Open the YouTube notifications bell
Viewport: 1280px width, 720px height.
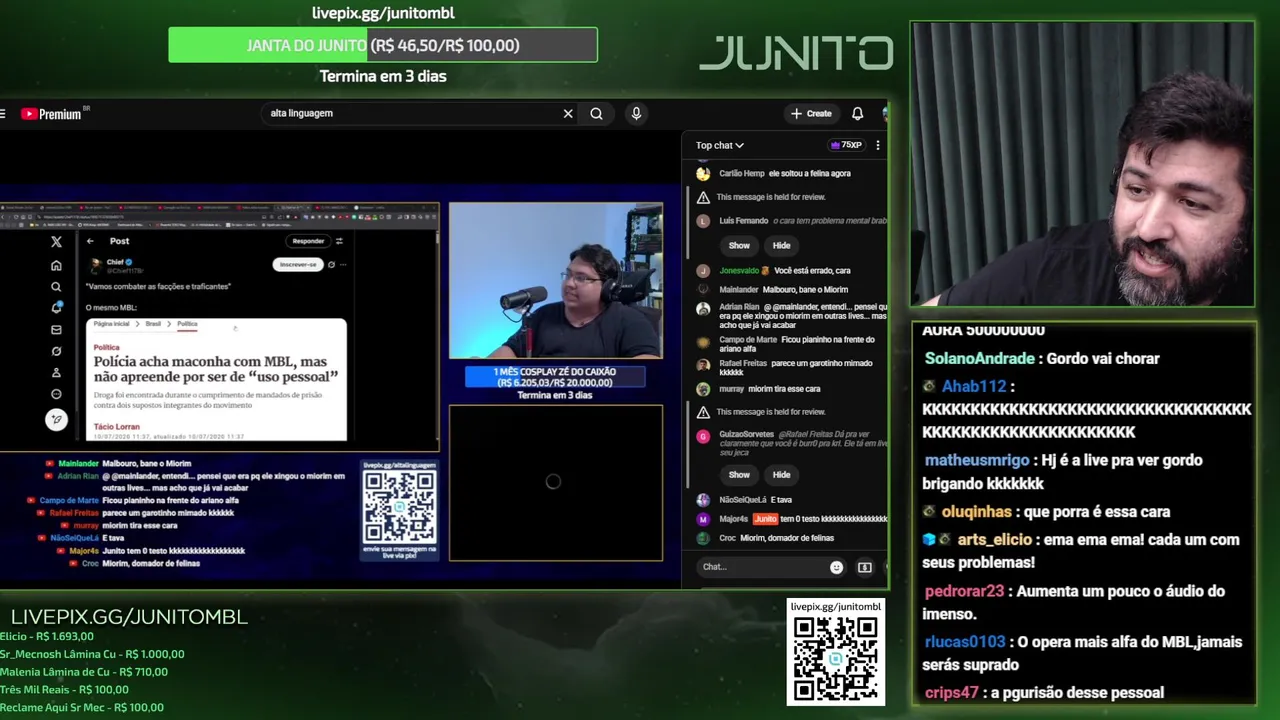[857, 114]
